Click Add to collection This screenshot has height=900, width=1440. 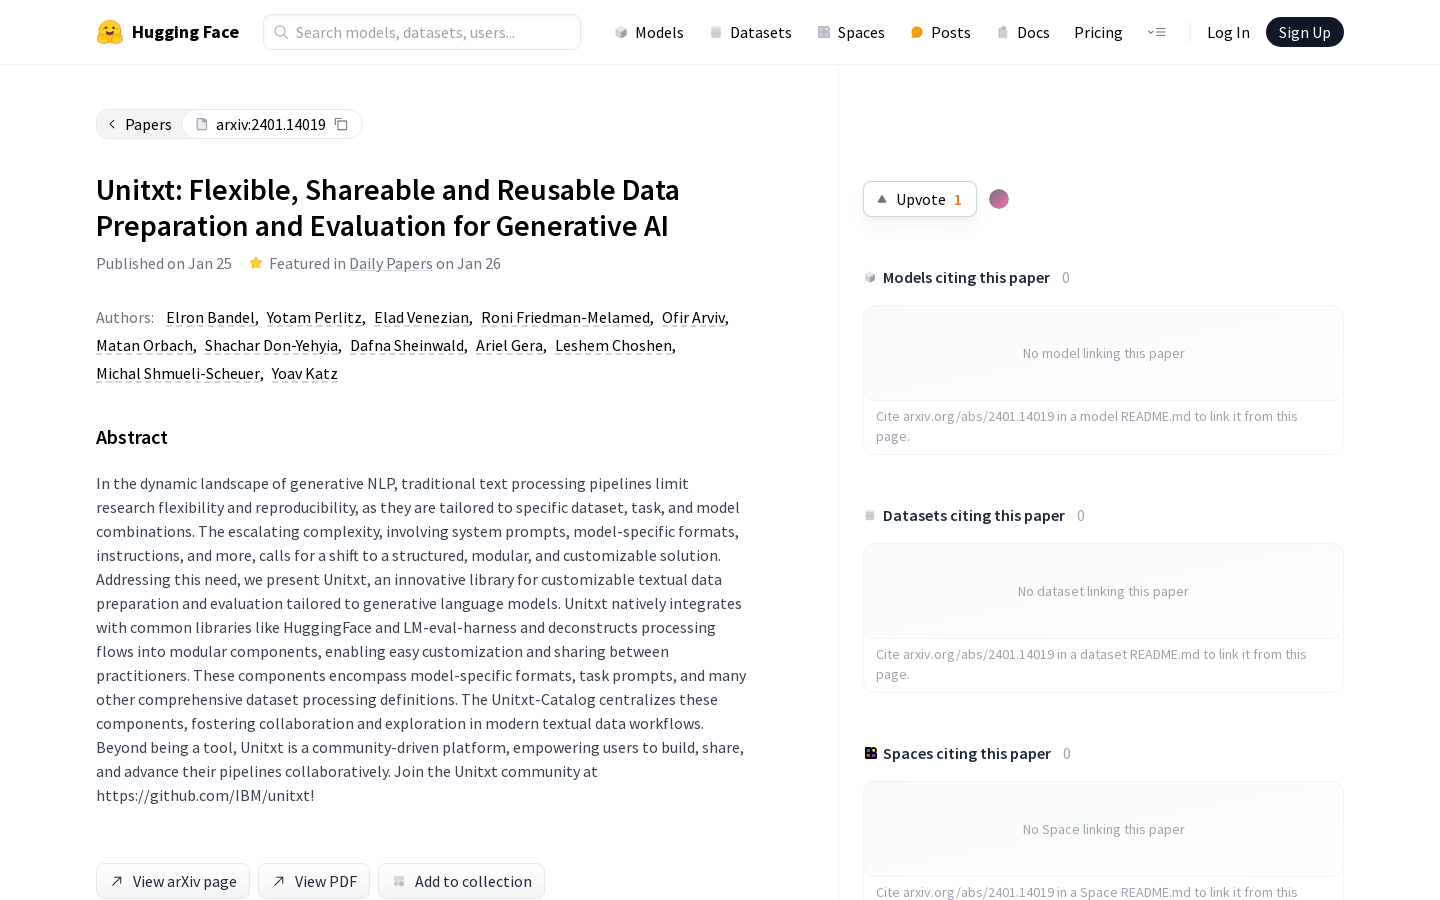point(461,881)
